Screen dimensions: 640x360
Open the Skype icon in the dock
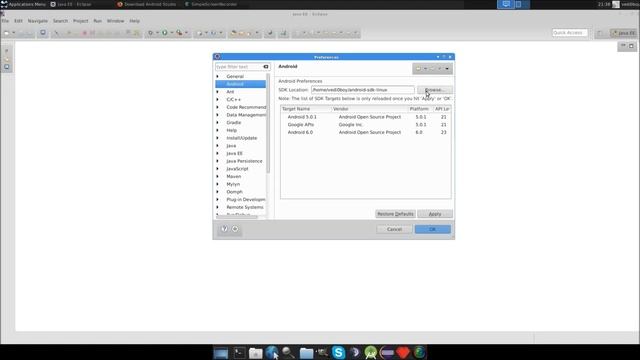(x=338, y=353)
